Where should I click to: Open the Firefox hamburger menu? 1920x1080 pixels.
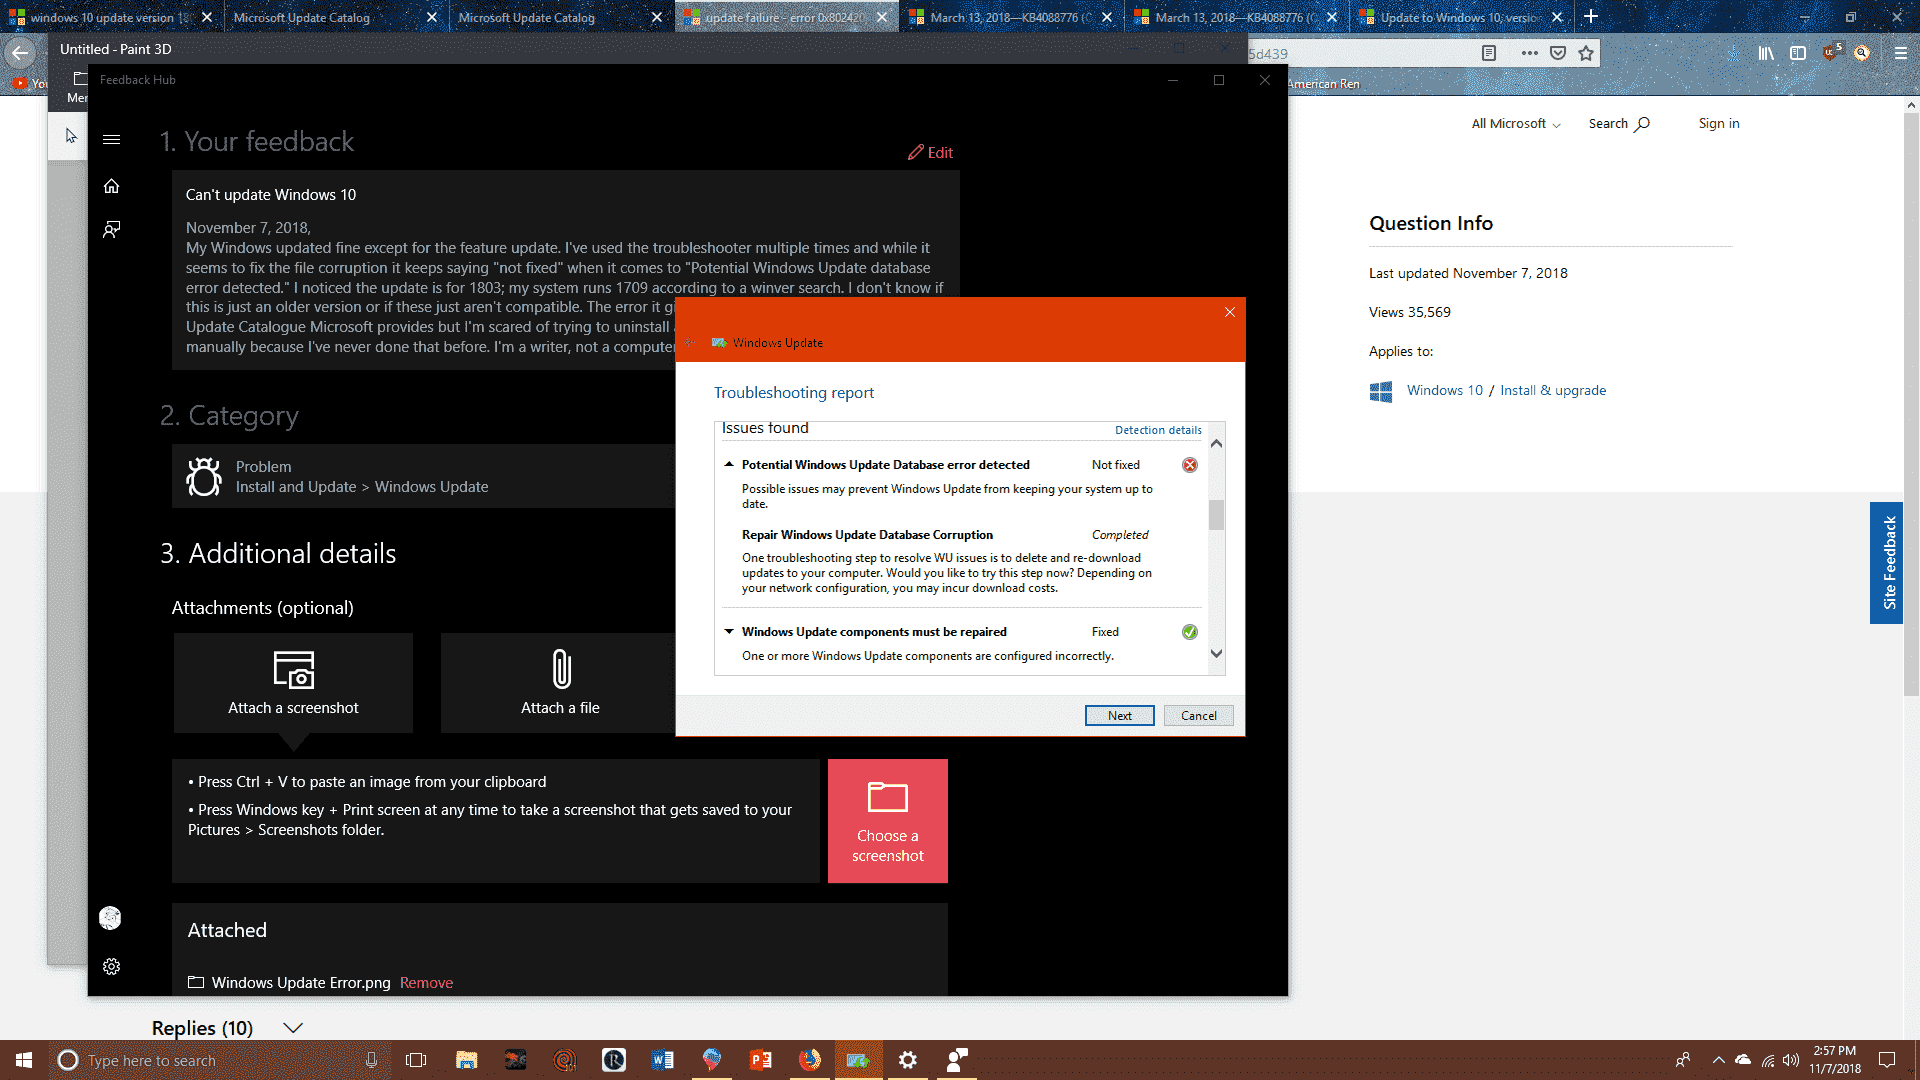tap(1901, 53)
